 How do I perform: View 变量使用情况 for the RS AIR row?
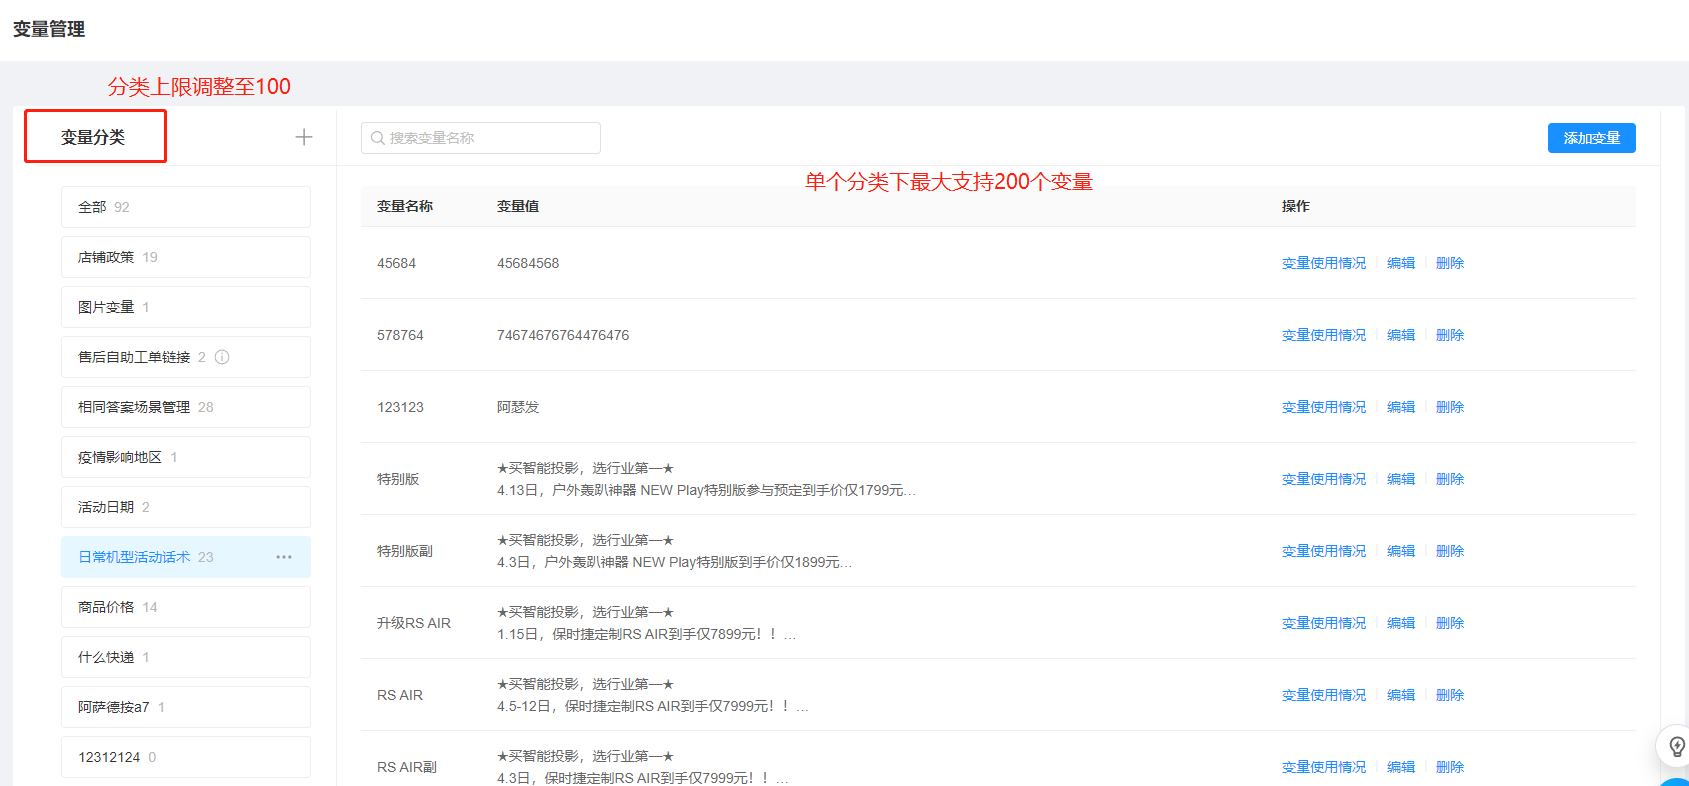(x=1324, y=695)
